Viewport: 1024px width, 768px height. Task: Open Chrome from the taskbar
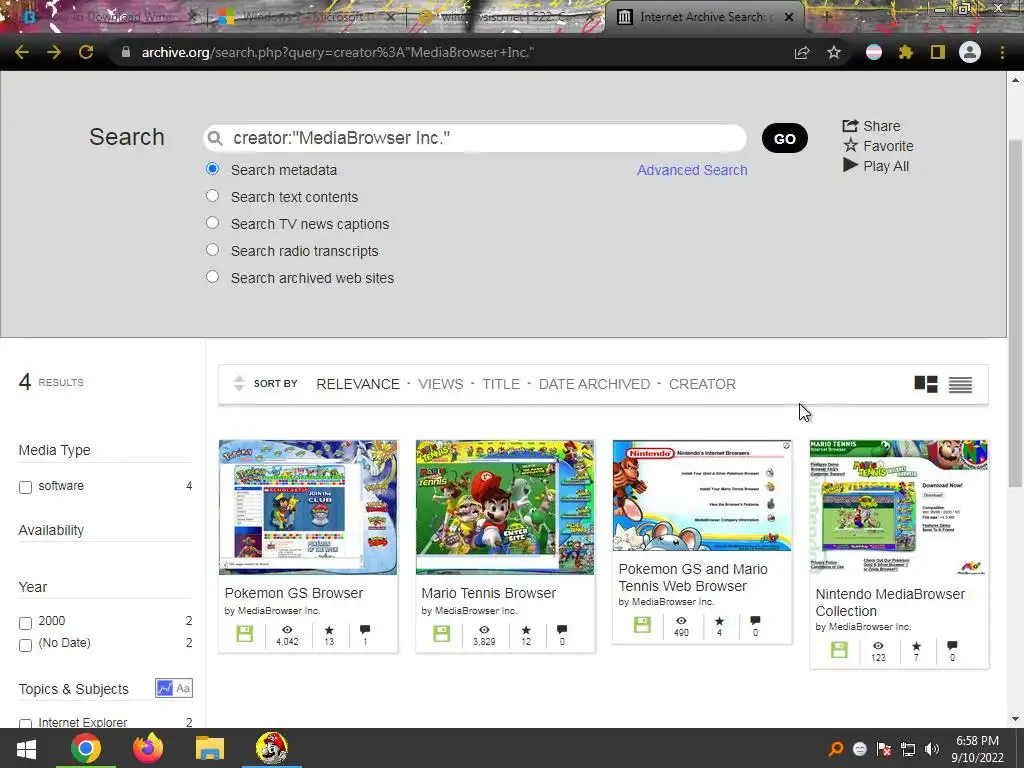point(86,748)
